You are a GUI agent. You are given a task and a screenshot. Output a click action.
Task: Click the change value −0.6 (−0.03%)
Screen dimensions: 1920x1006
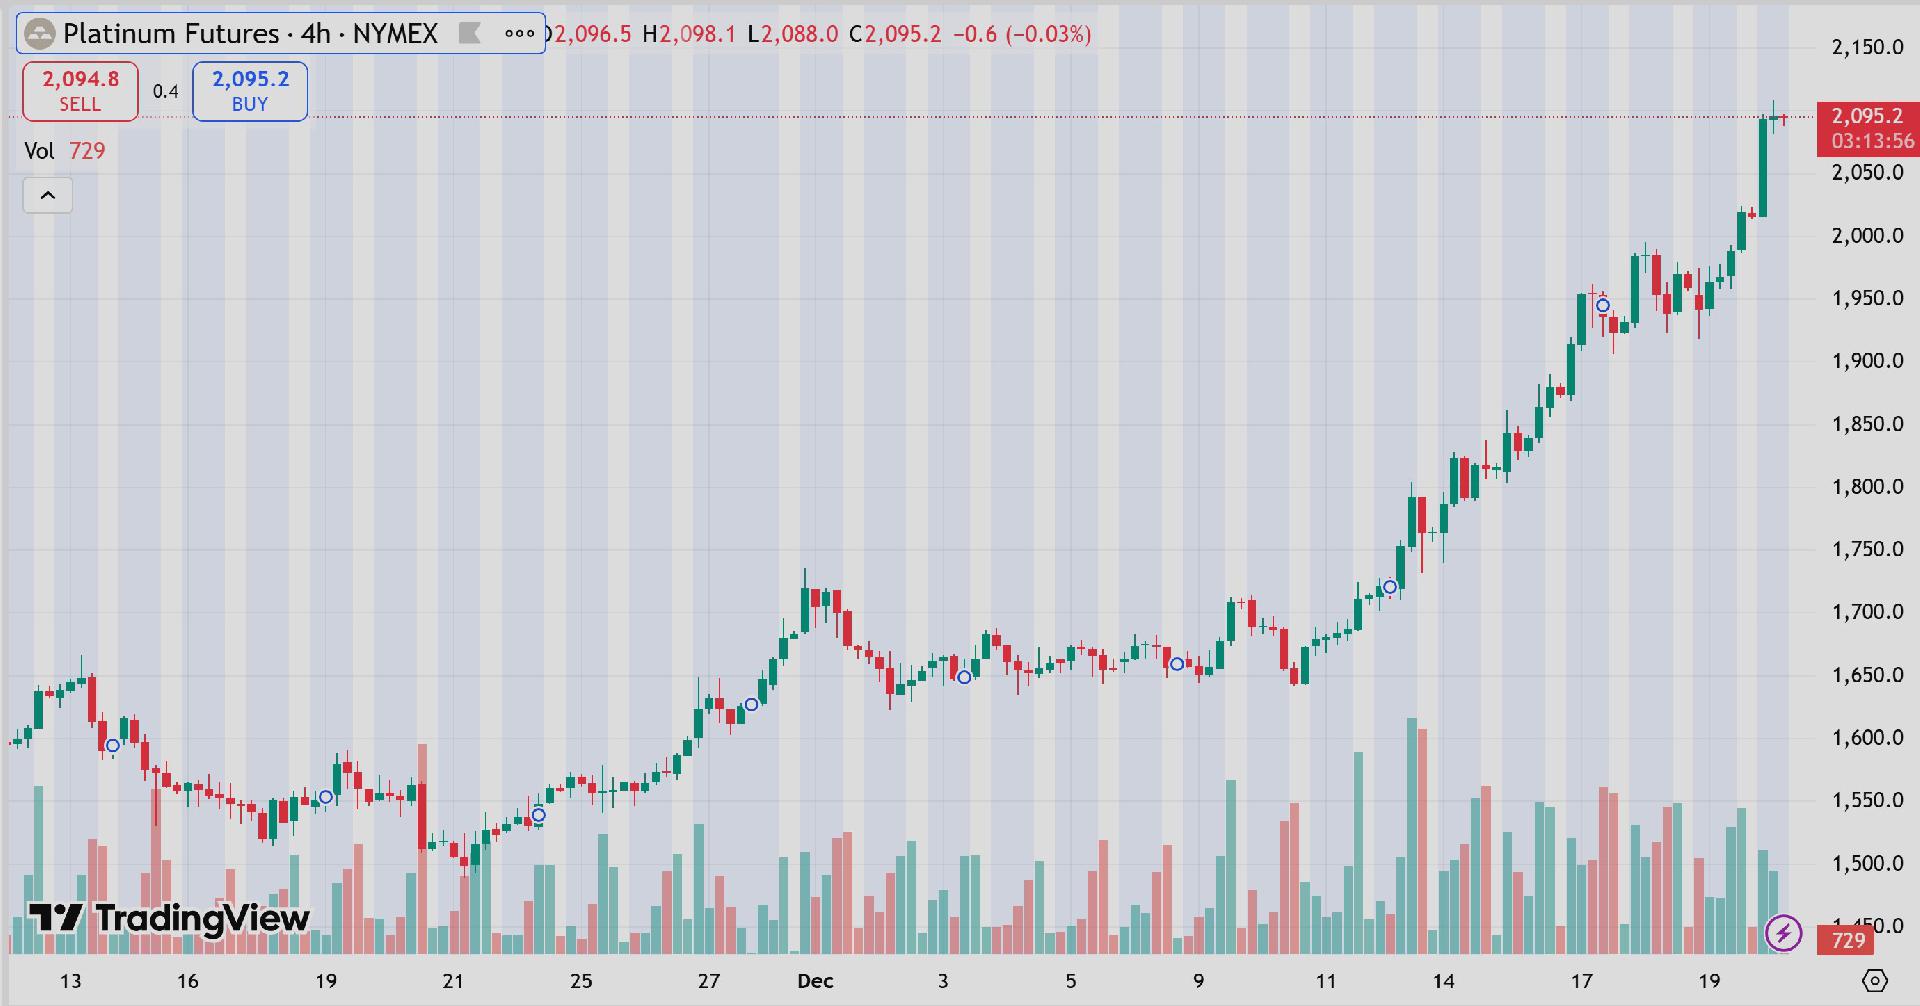(x=1021, y=34)
